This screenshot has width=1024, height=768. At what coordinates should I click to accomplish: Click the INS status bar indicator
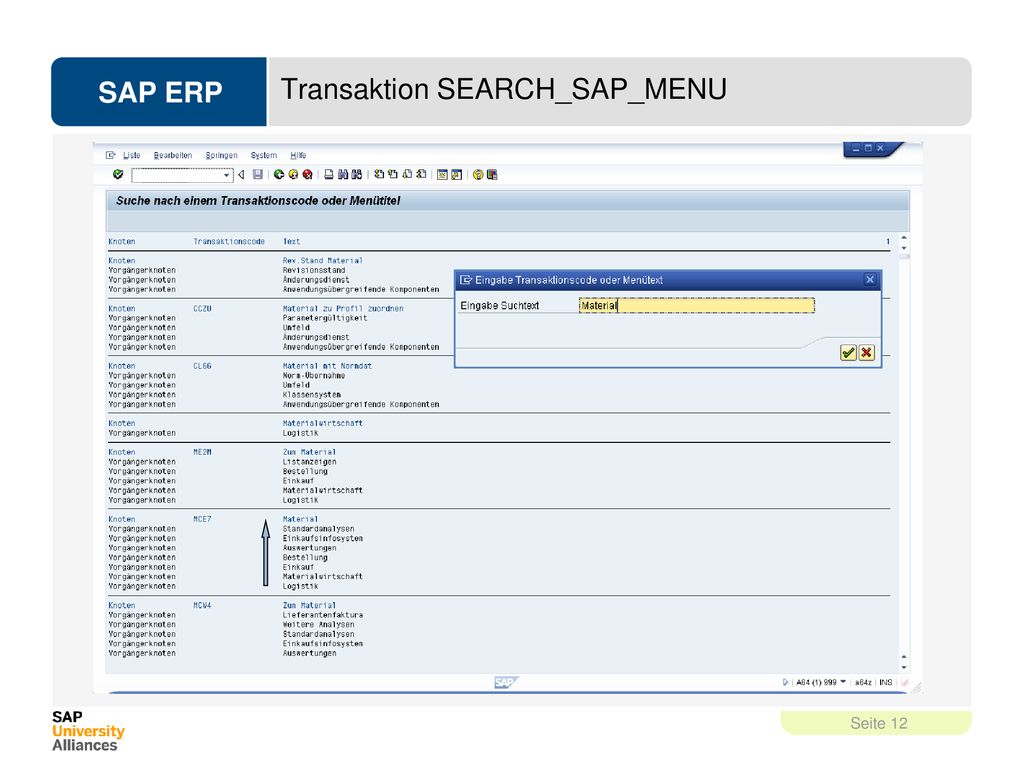[x=886, y=682]
